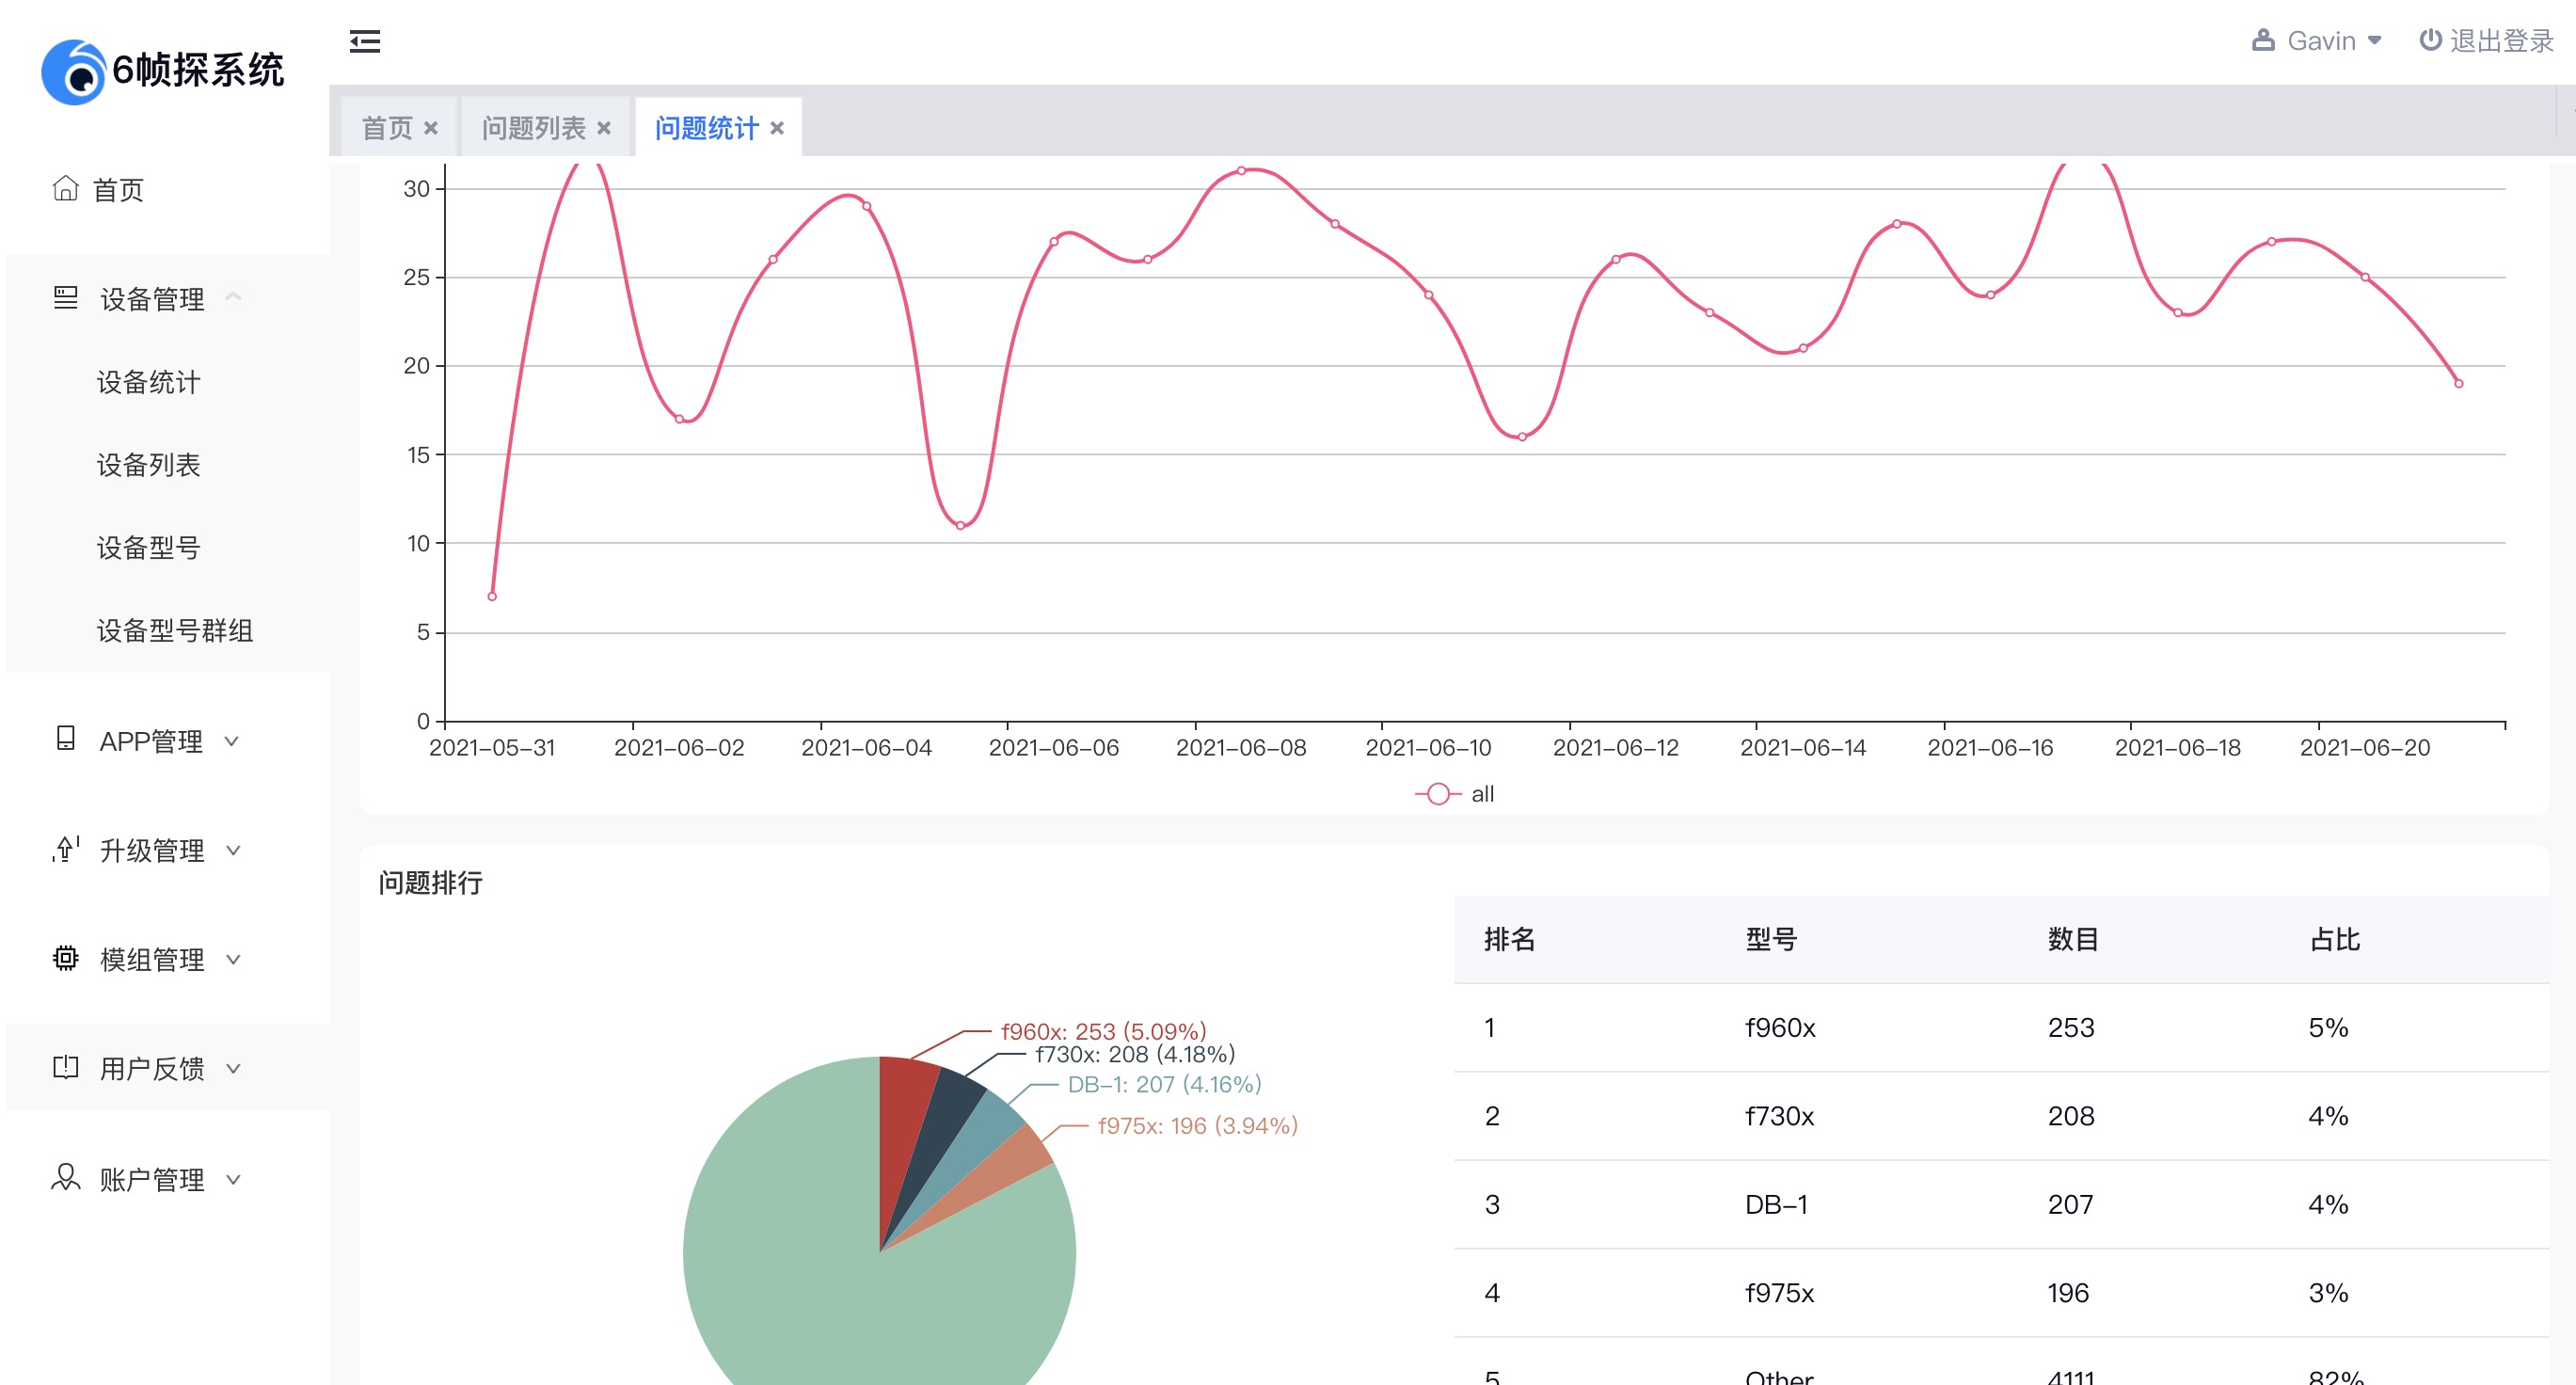Click the 设备管理 menu label
Viewport: 2576px width, 1385px height.
click(152, 299)
